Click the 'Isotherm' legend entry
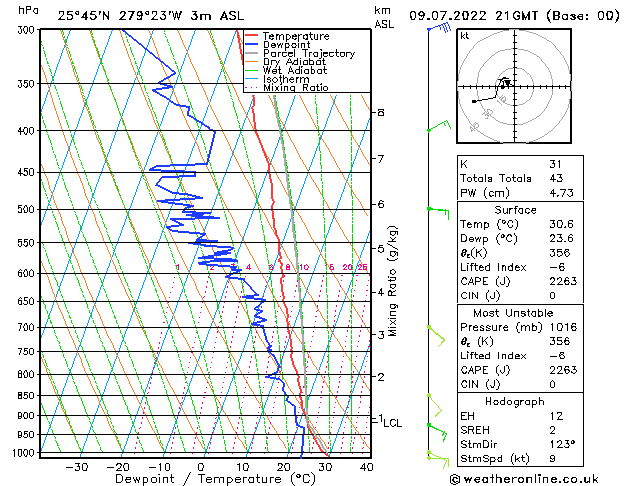 286,79
